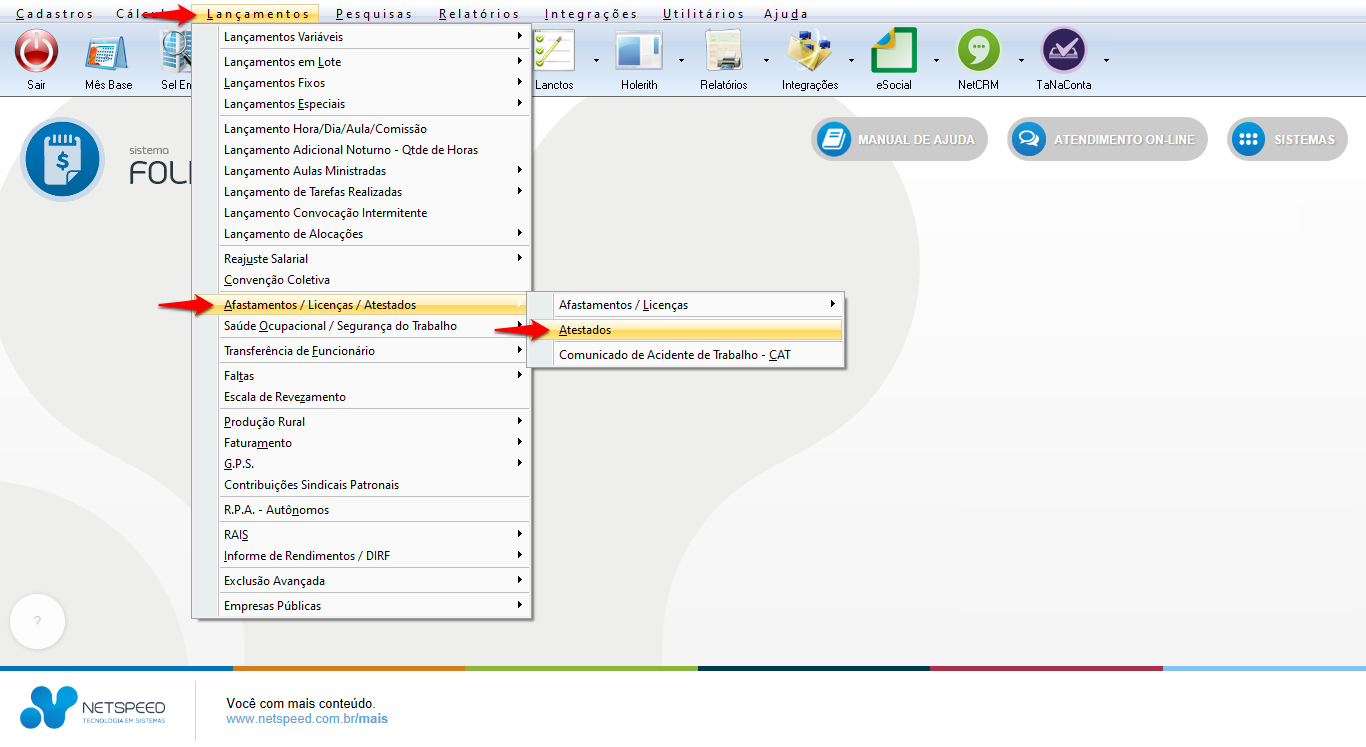Open the Integrações folder icon
Image resolution: width=1366 pixels, height=747 pixels.
pos(809,52)
